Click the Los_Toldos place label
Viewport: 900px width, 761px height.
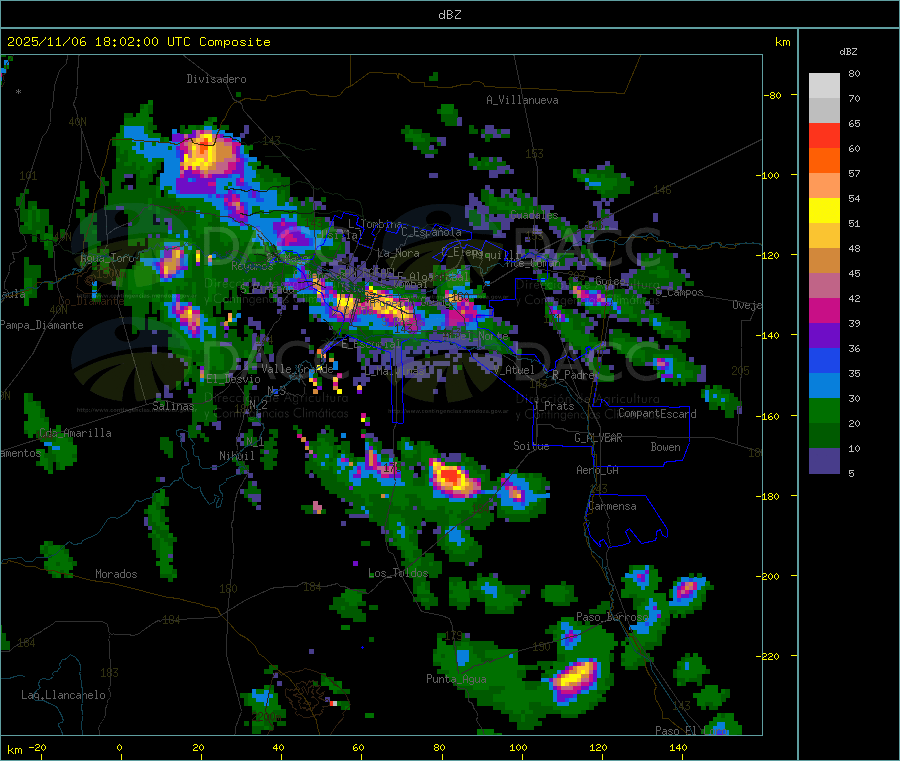[398, 573]
